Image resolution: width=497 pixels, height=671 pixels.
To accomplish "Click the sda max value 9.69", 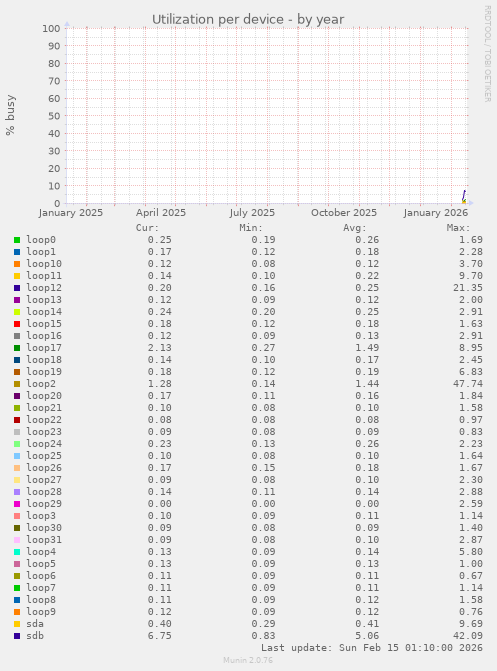I will click(x=471, y=624).
